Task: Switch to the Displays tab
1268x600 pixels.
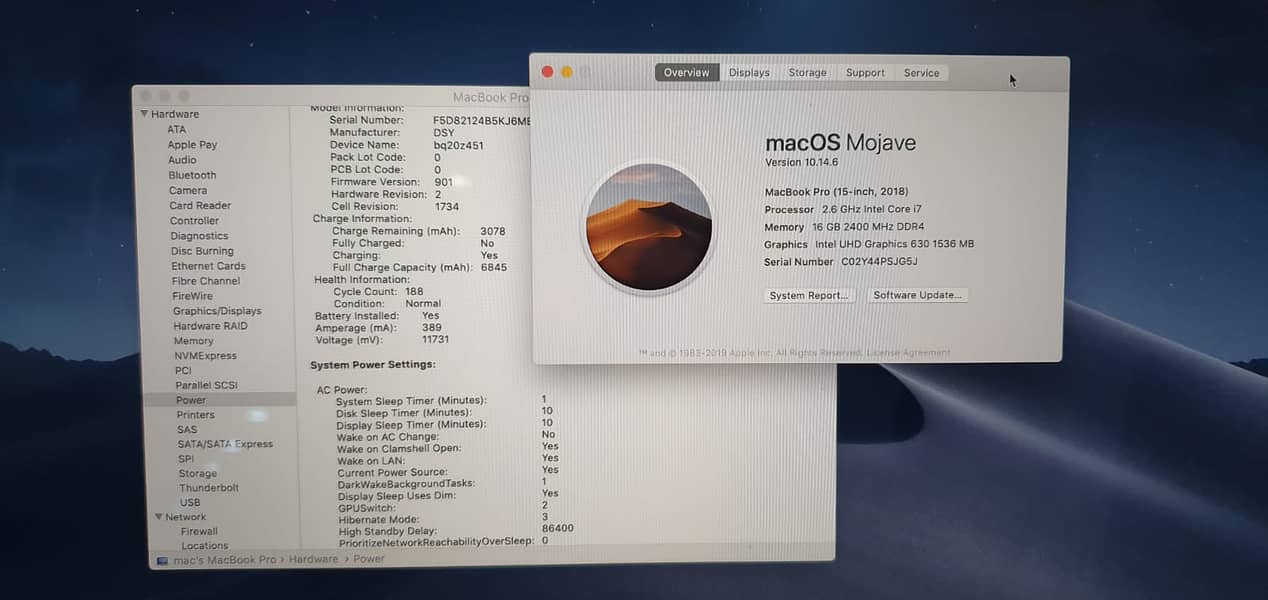Action: [749, 73]
